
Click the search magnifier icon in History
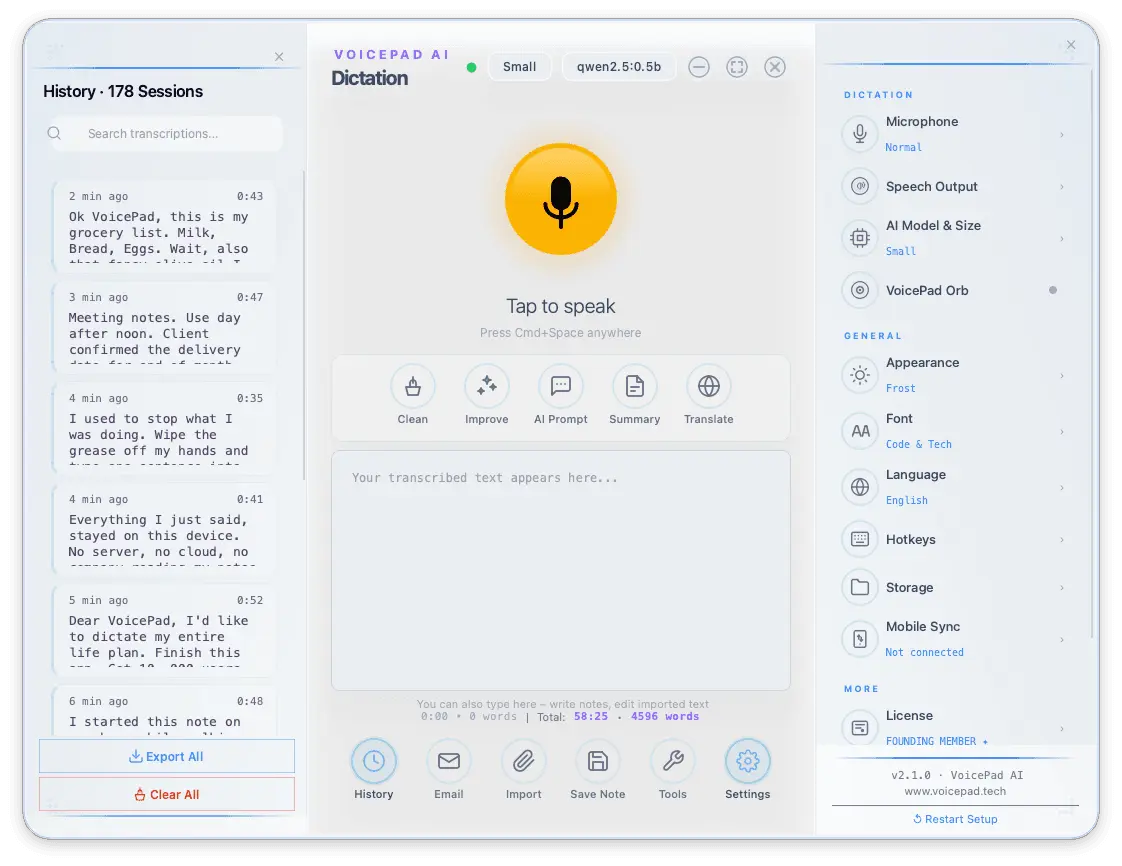point(54,133)
